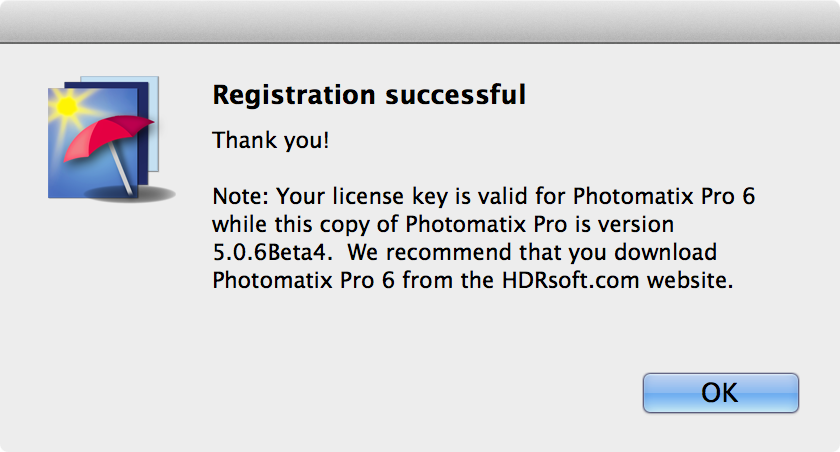
Task: Click the word "Note:" in the message
Action: coord(241,196)
